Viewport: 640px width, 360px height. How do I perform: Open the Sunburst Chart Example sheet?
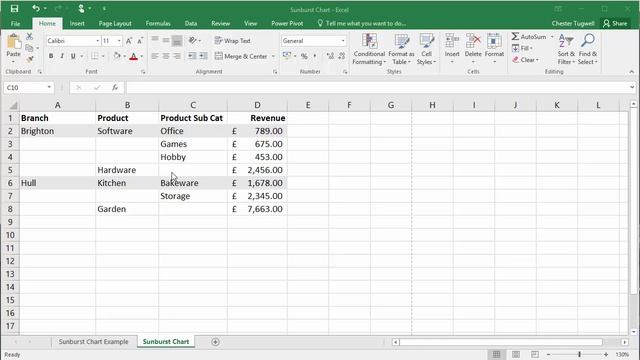93,342
